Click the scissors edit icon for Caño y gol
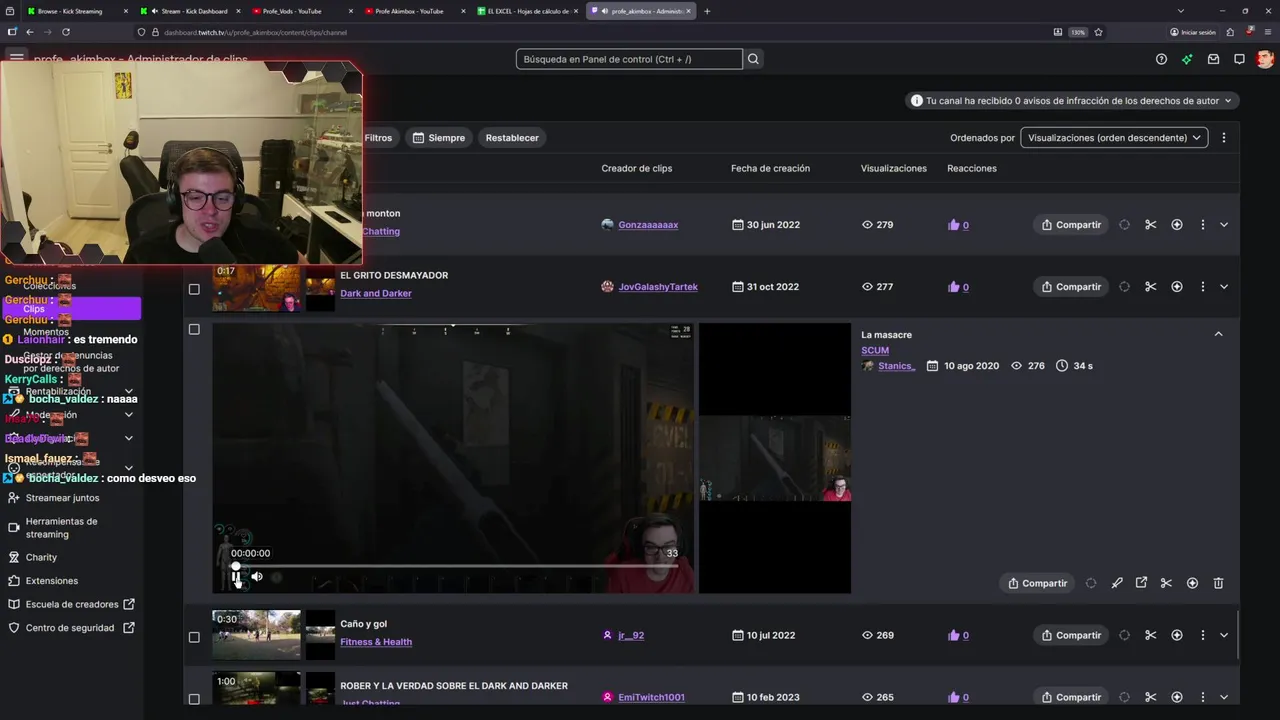This screenshot has width=1280, height=720. click(1150, 635)
